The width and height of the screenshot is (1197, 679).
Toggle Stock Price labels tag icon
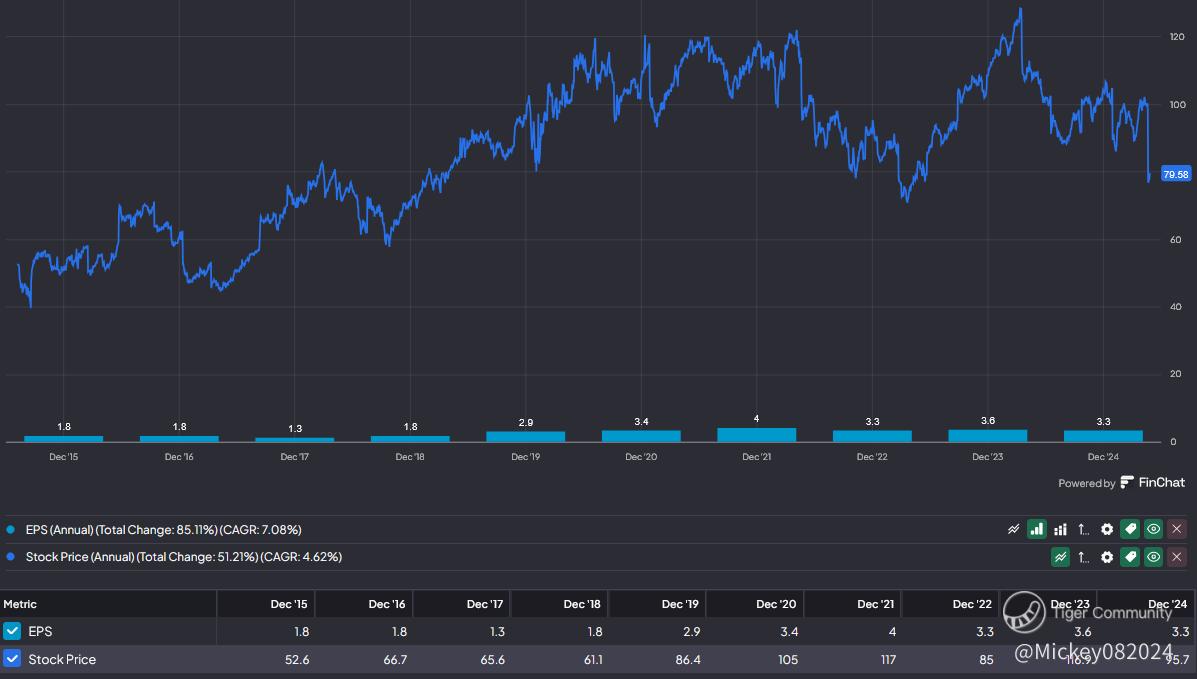coord(1130,557)
